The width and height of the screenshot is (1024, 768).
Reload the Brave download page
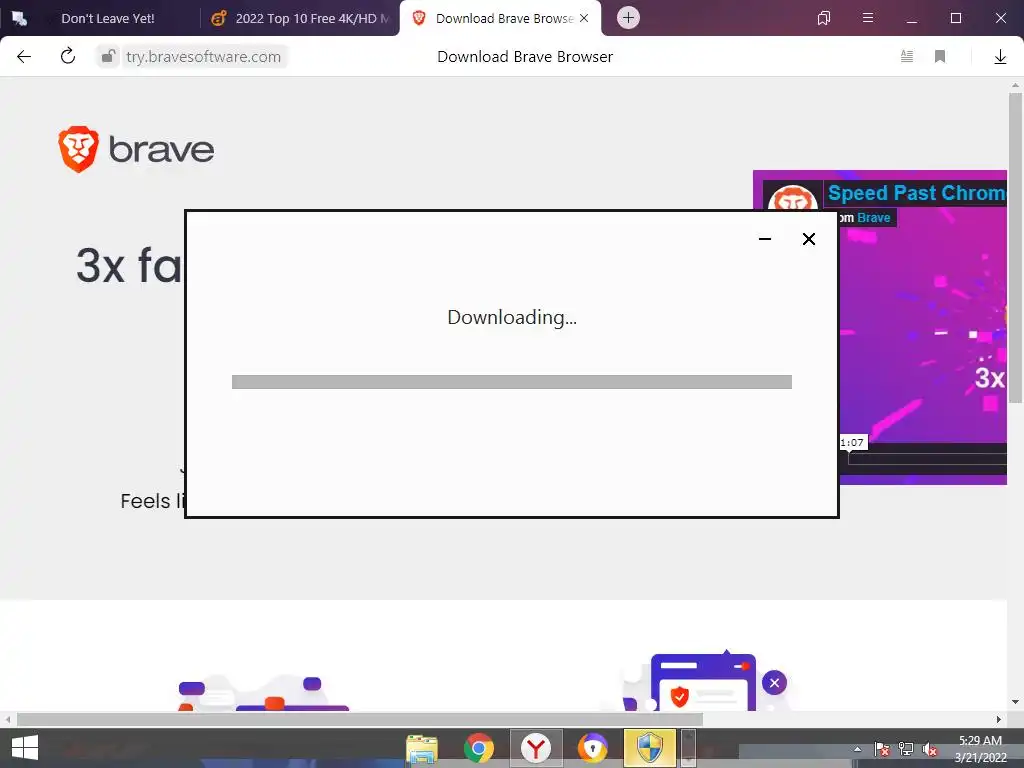coord(68,56)
